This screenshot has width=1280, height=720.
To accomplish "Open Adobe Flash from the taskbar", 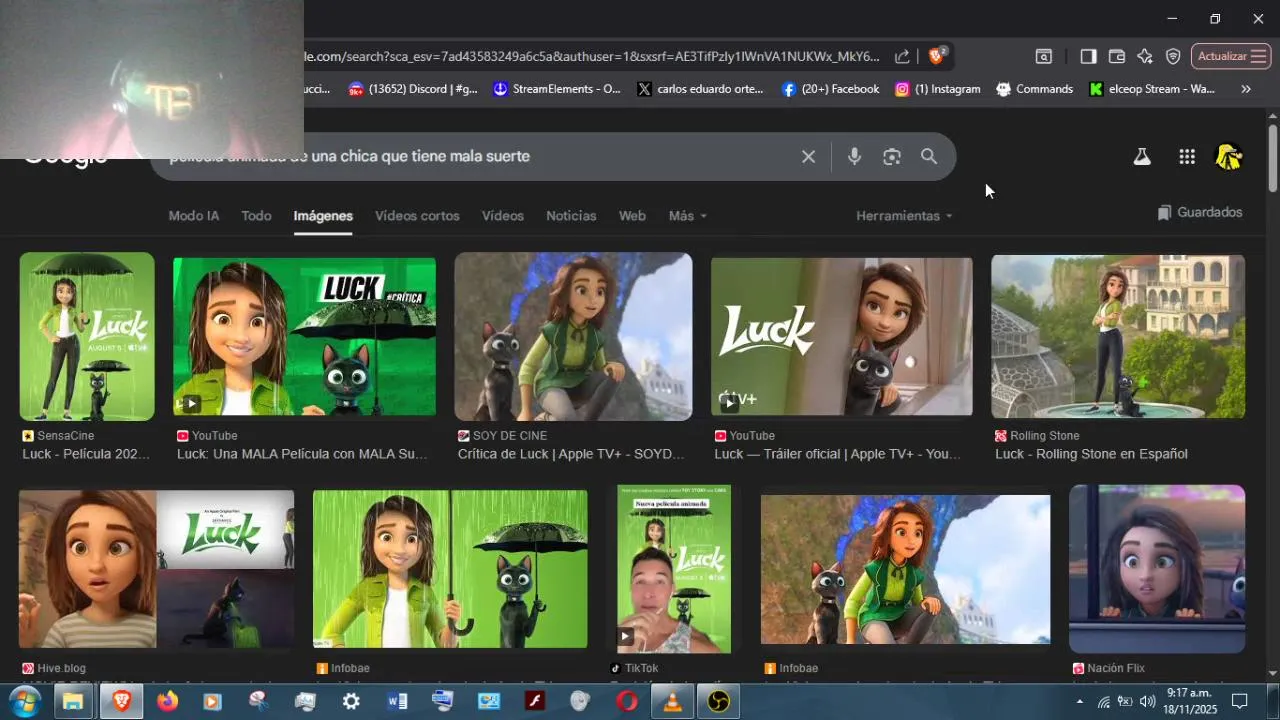I will (535, 701).
